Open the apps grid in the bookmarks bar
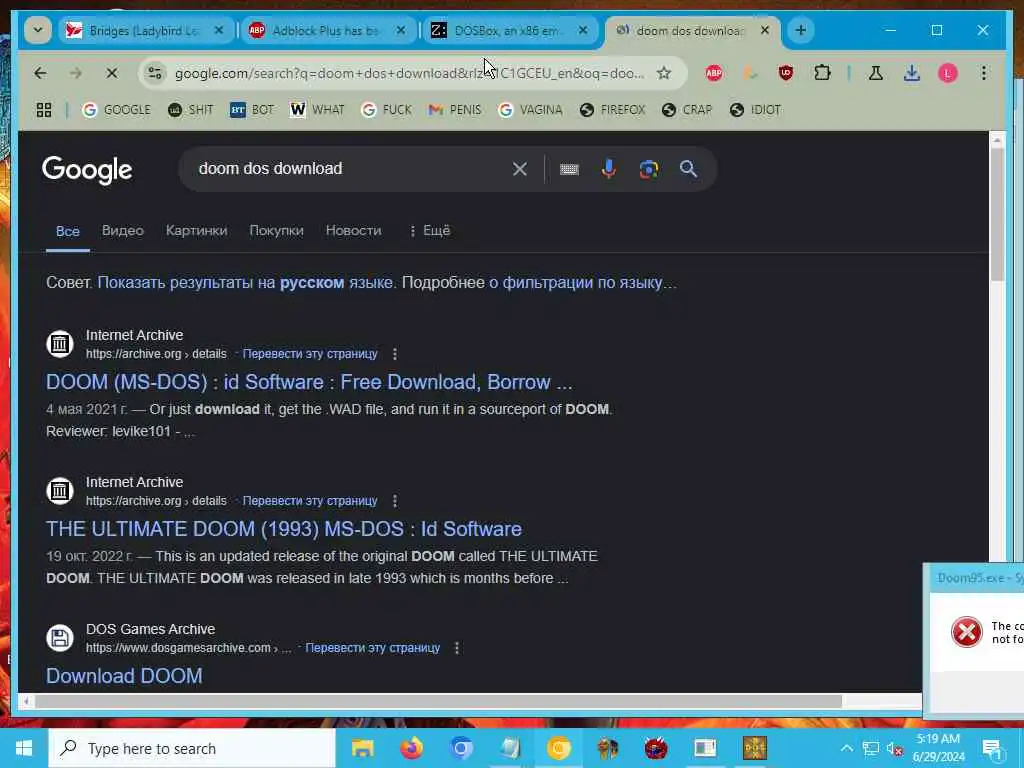The height and width of the screenshot is (768, 1024). tap(44, 110)
